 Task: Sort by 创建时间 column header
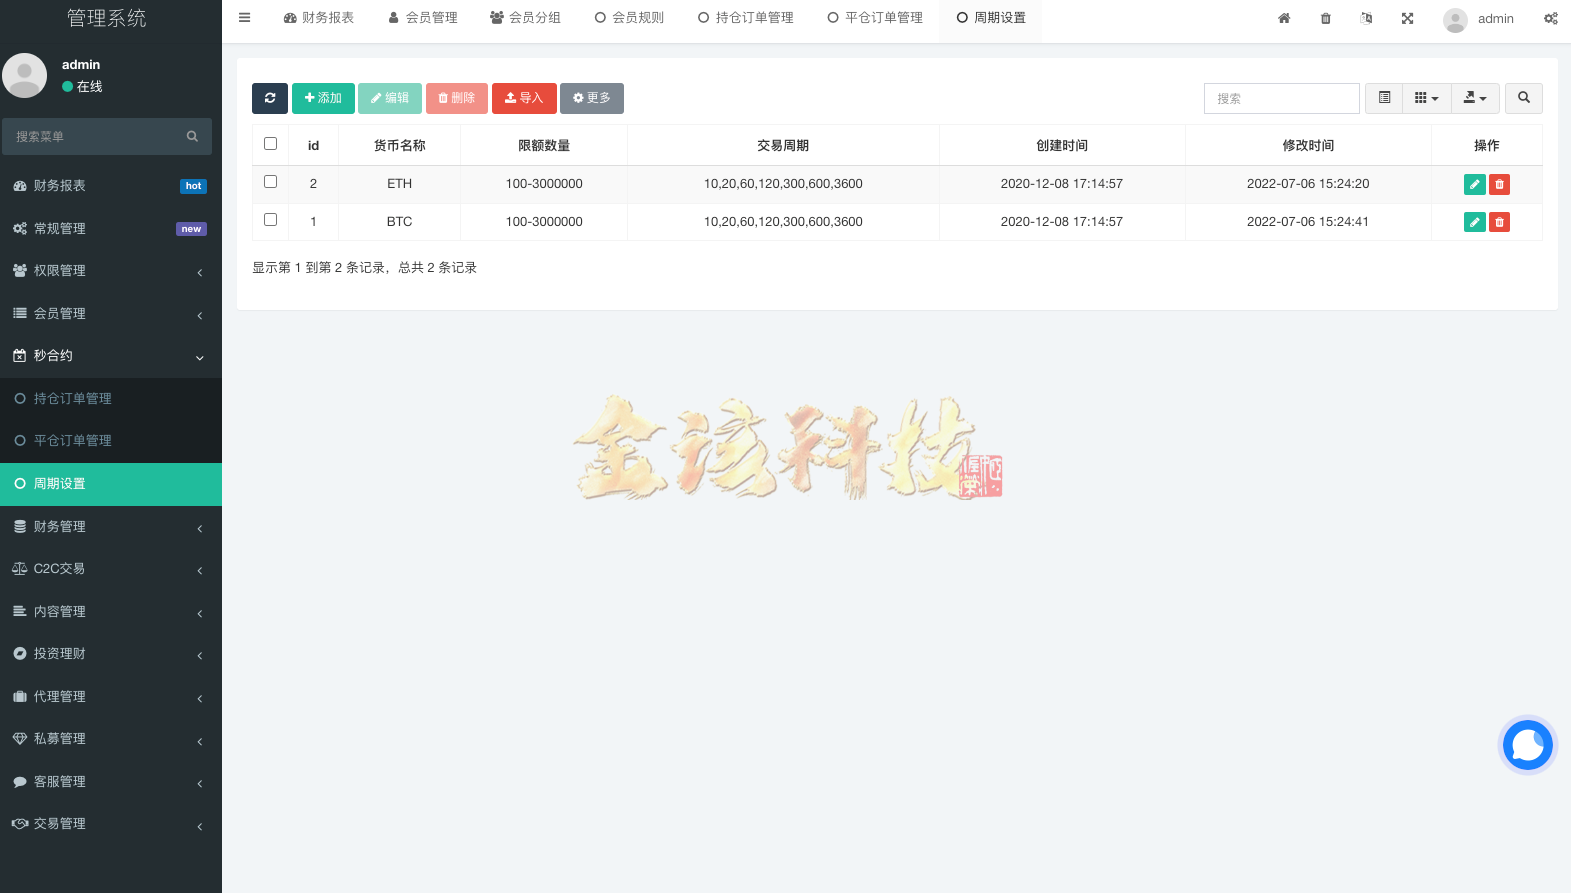1062,146
